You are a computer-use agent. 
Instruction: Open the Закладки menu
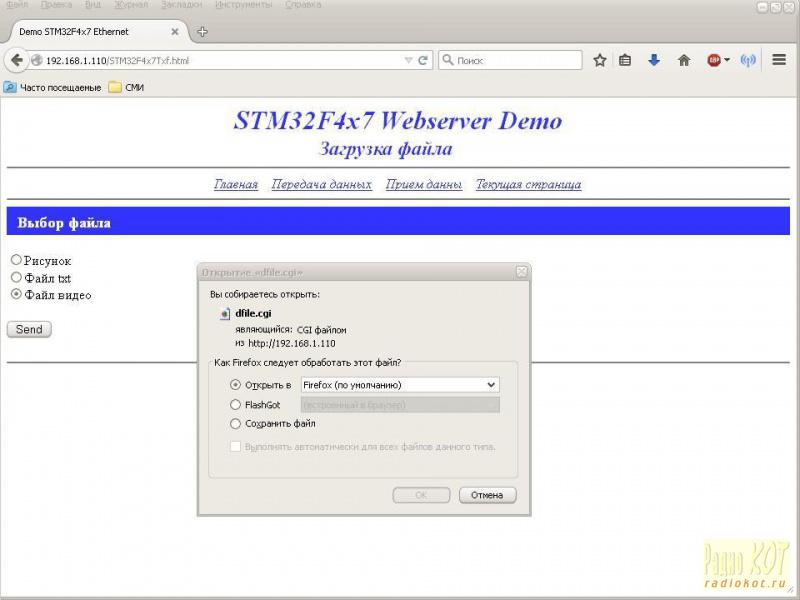click(181, 5)
